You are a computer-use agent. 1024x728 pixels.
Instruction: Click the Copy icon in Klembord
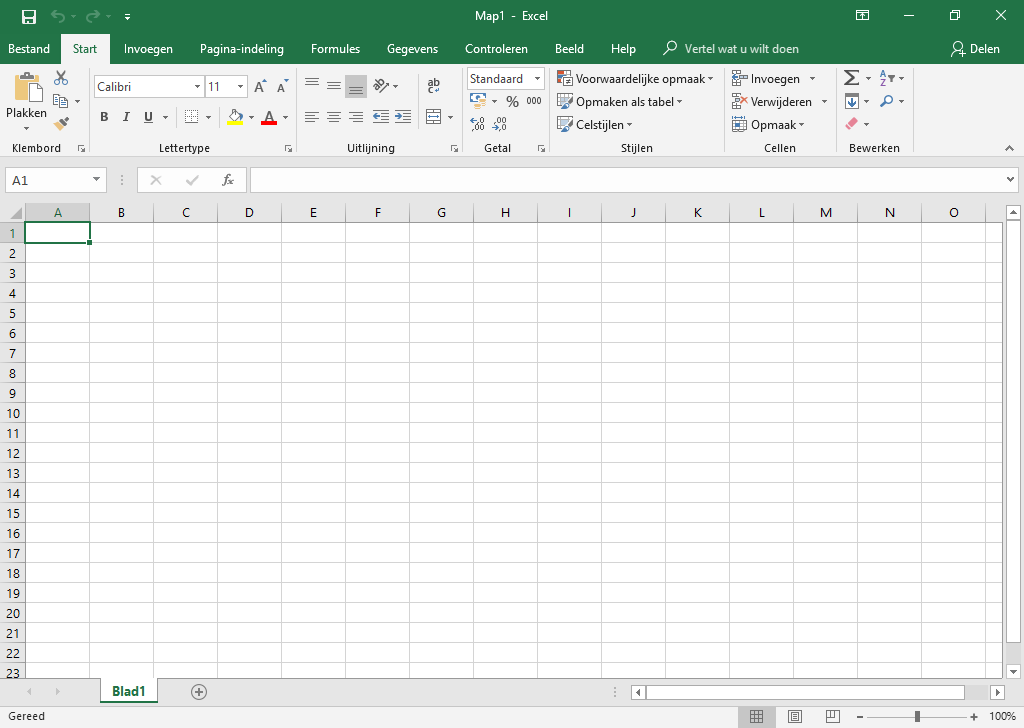coord(61,101)
